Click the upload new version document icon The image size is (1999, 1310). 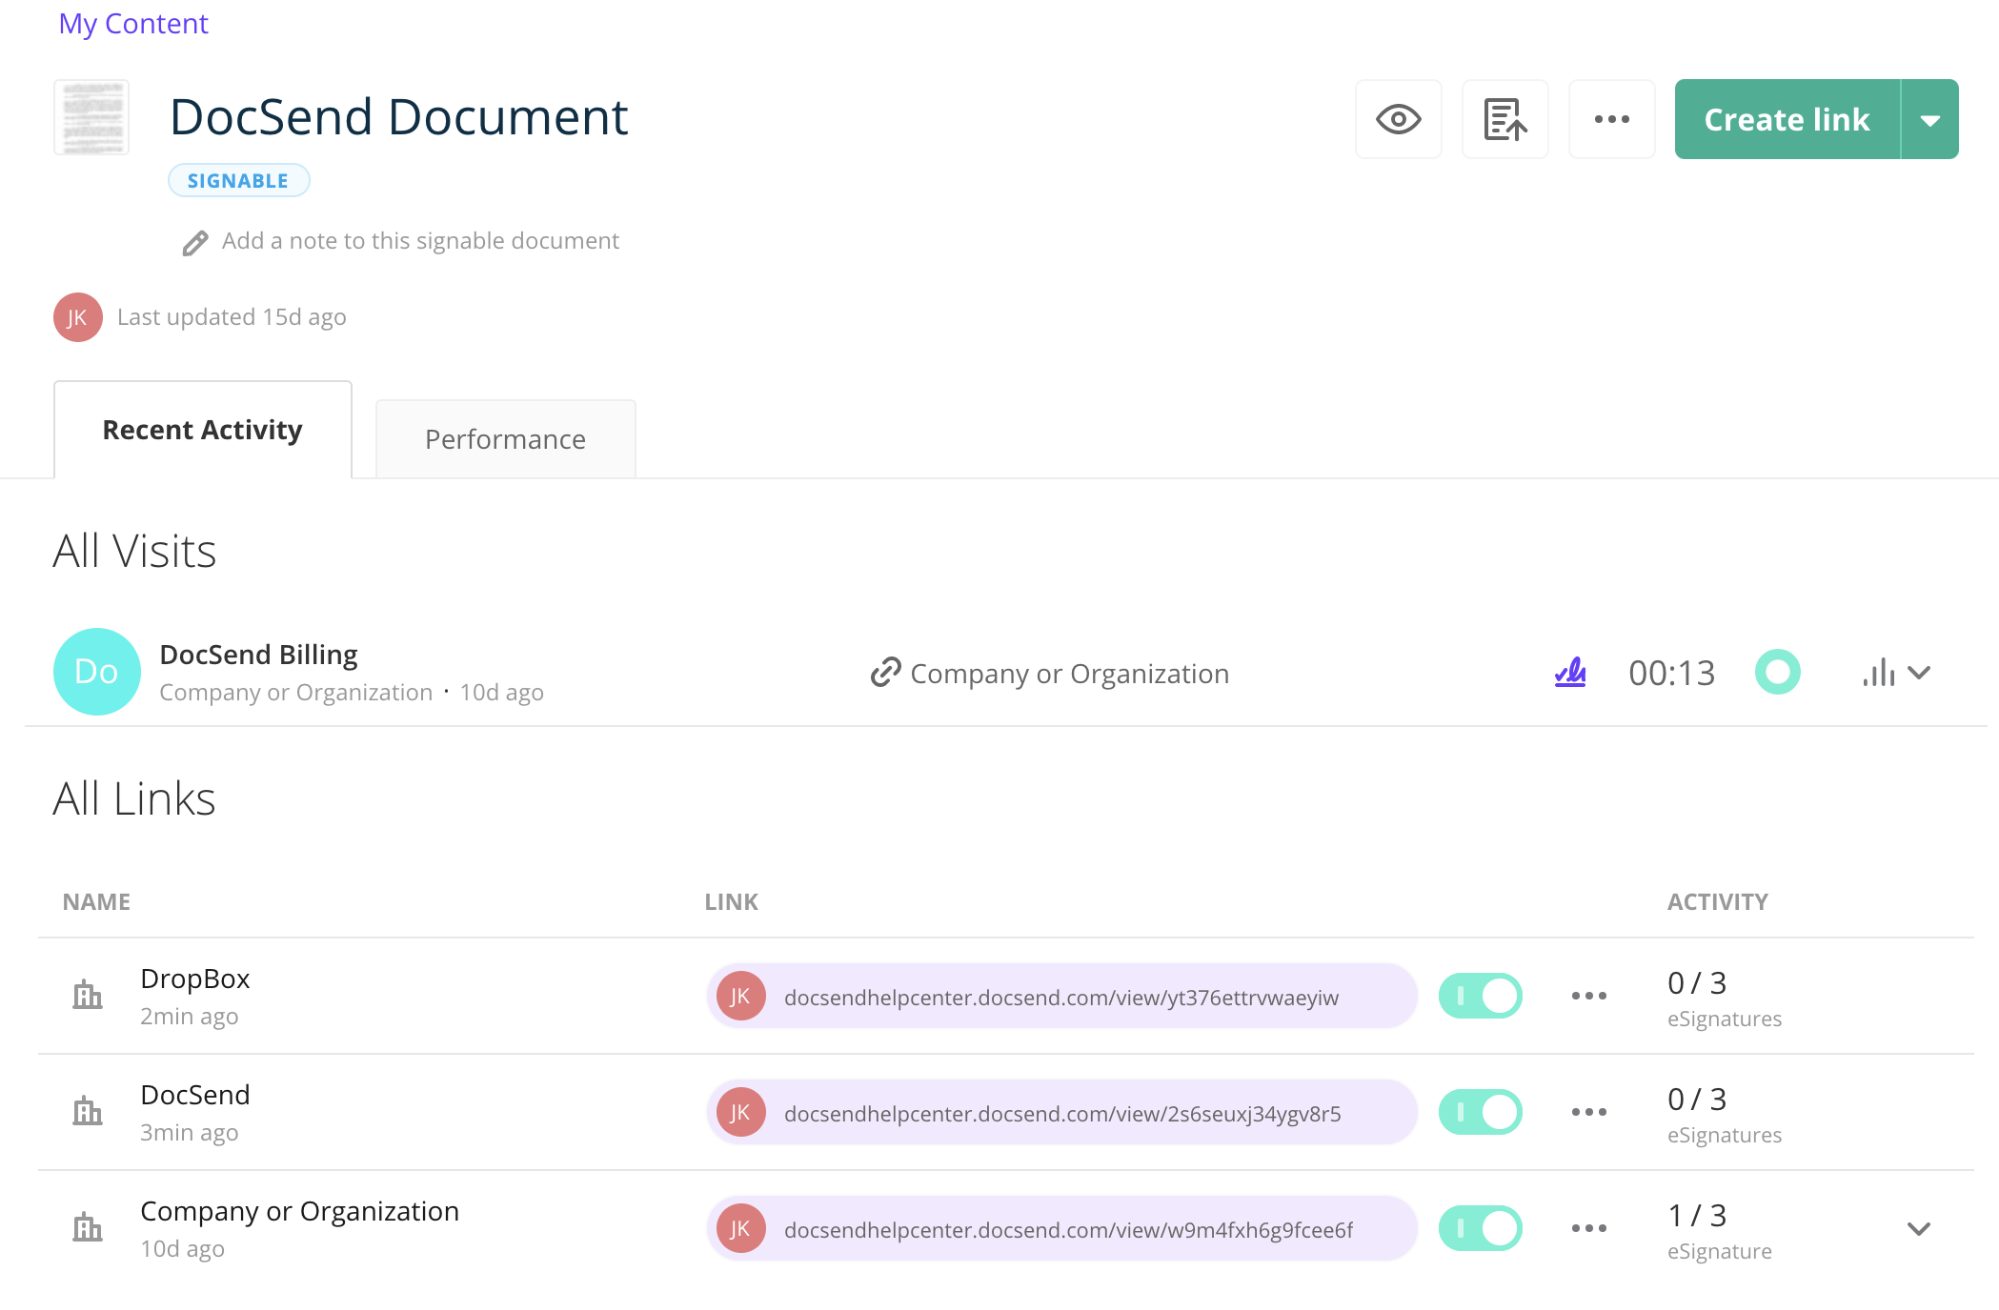pyautogui.click(x=1505, y=119)
